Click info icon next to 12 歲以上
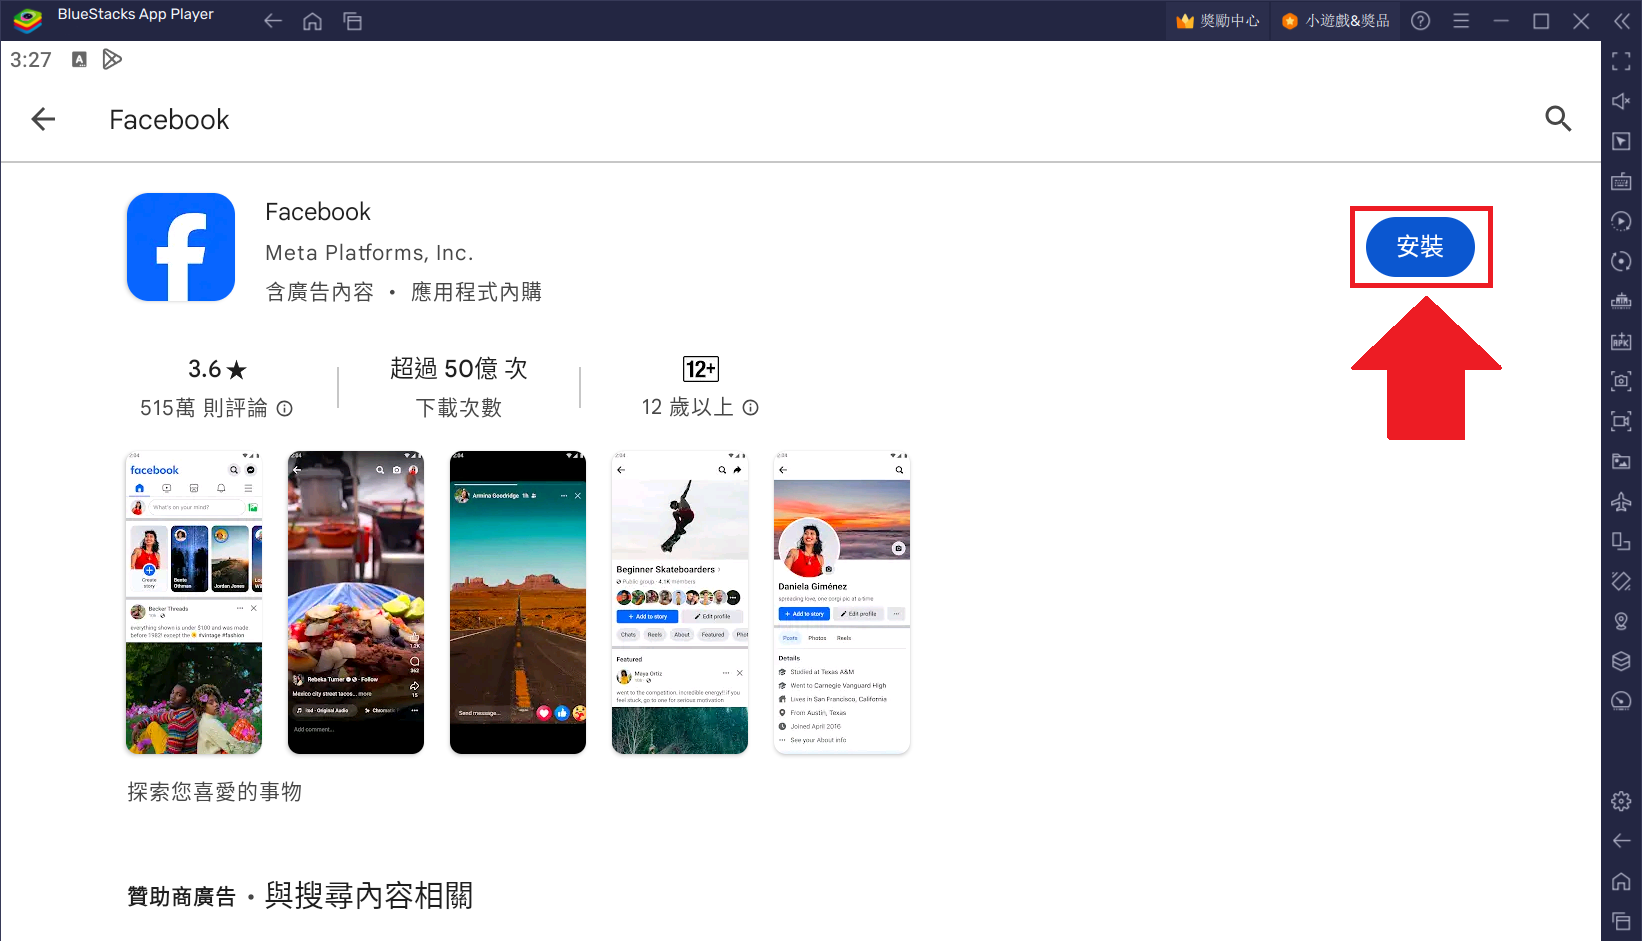1642x941 pixels. click(751, 407)
